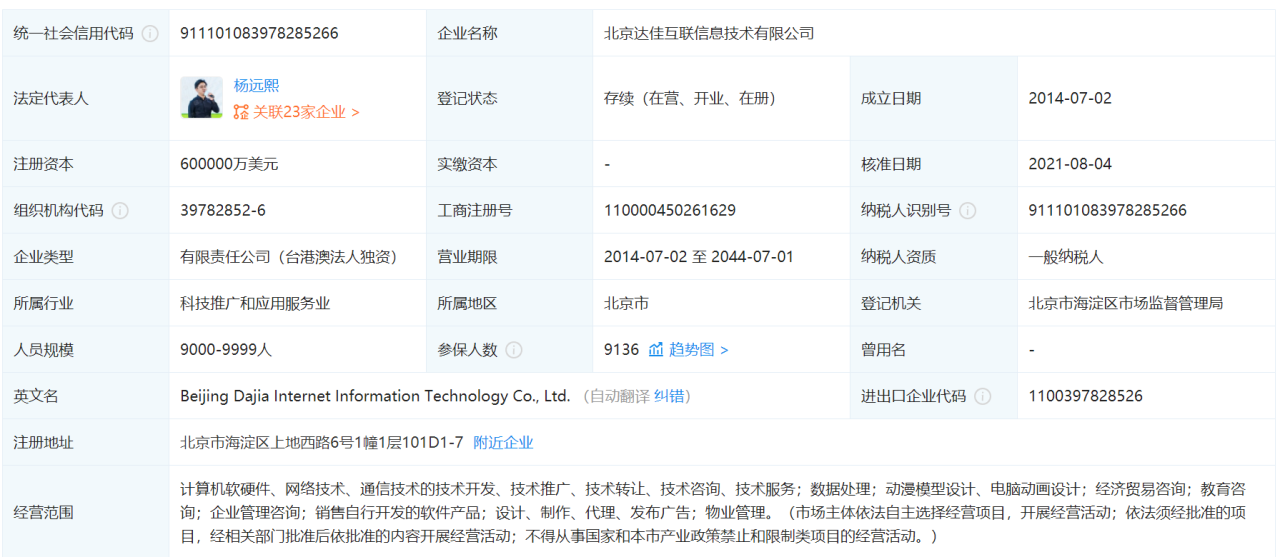Image resolution: width=1280 pixels, height=557 pixels.
Task: Click the related-companies network icon
Action: (x=241, y=112)
